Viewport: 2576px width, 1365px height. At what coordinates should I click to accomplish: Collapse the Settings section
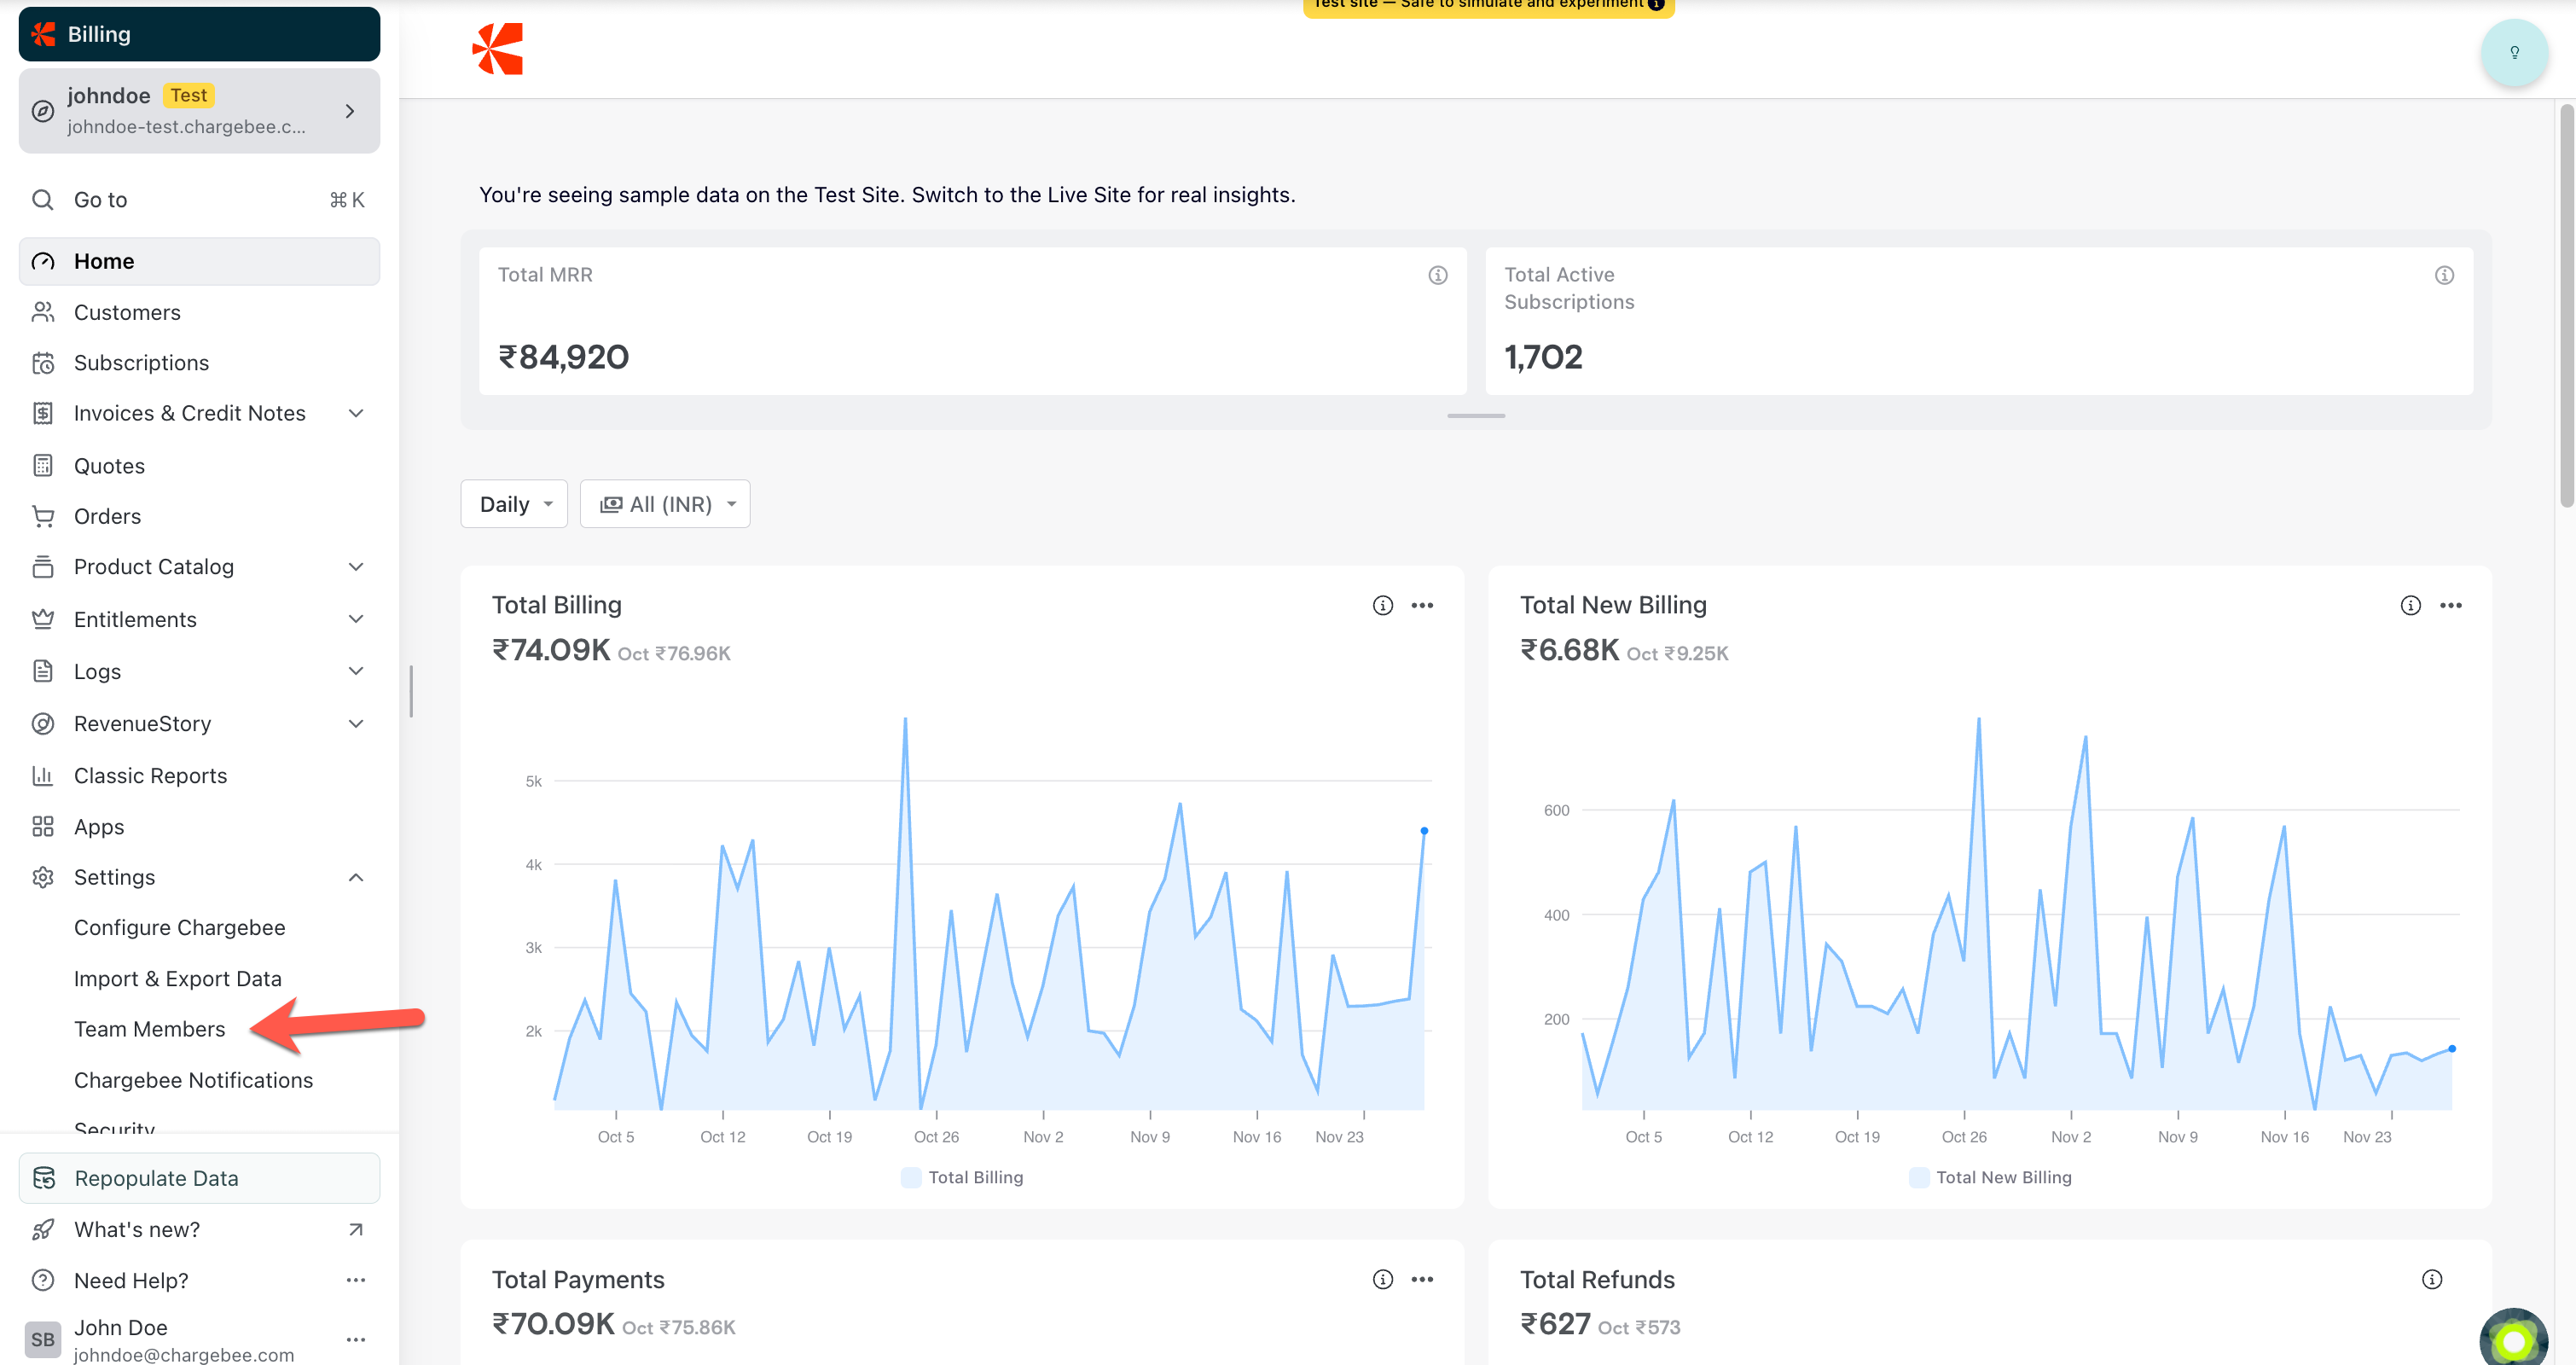[356, 877]
